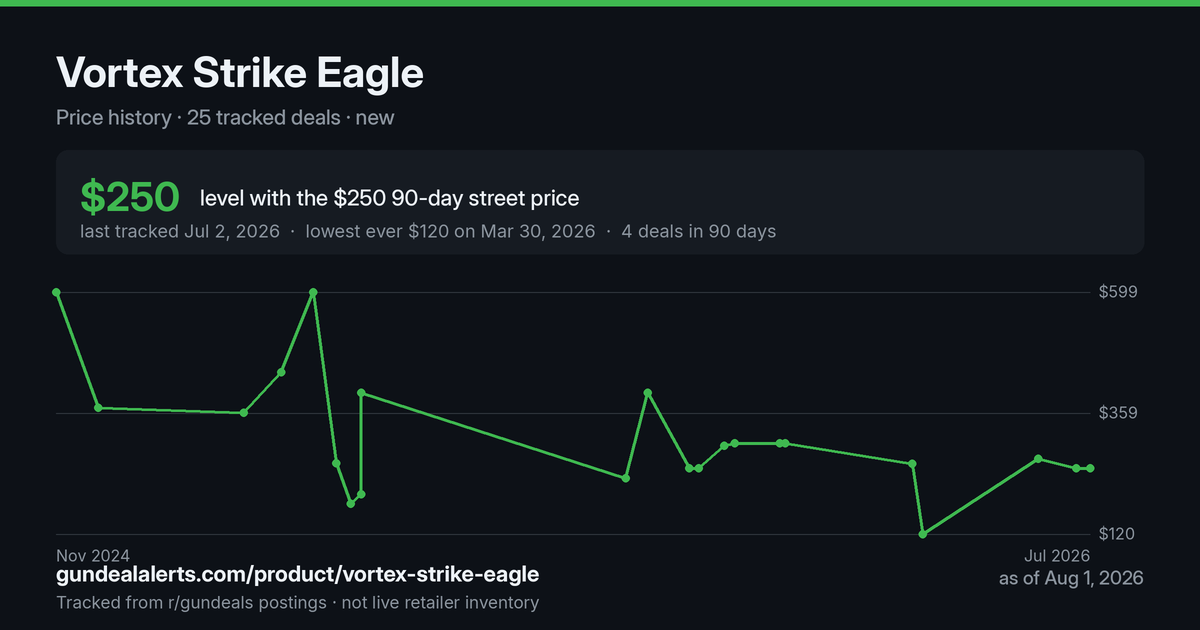
Task: Click the $120 y-axis label
Action: coord(1118,534)
